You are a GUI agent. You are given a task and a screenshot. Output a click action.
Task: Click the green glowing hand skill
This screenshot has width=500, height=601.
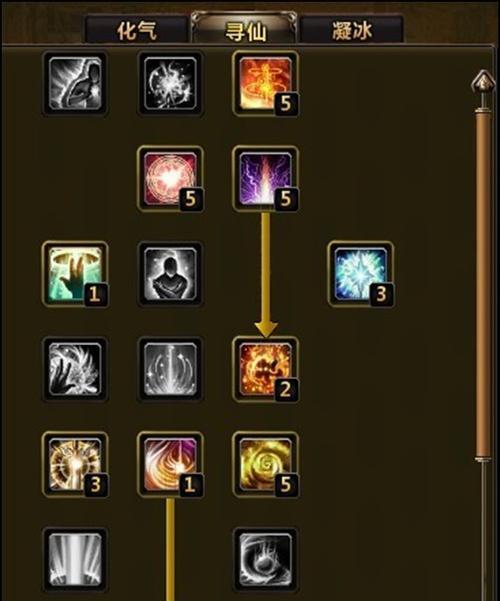click(75, 274)
